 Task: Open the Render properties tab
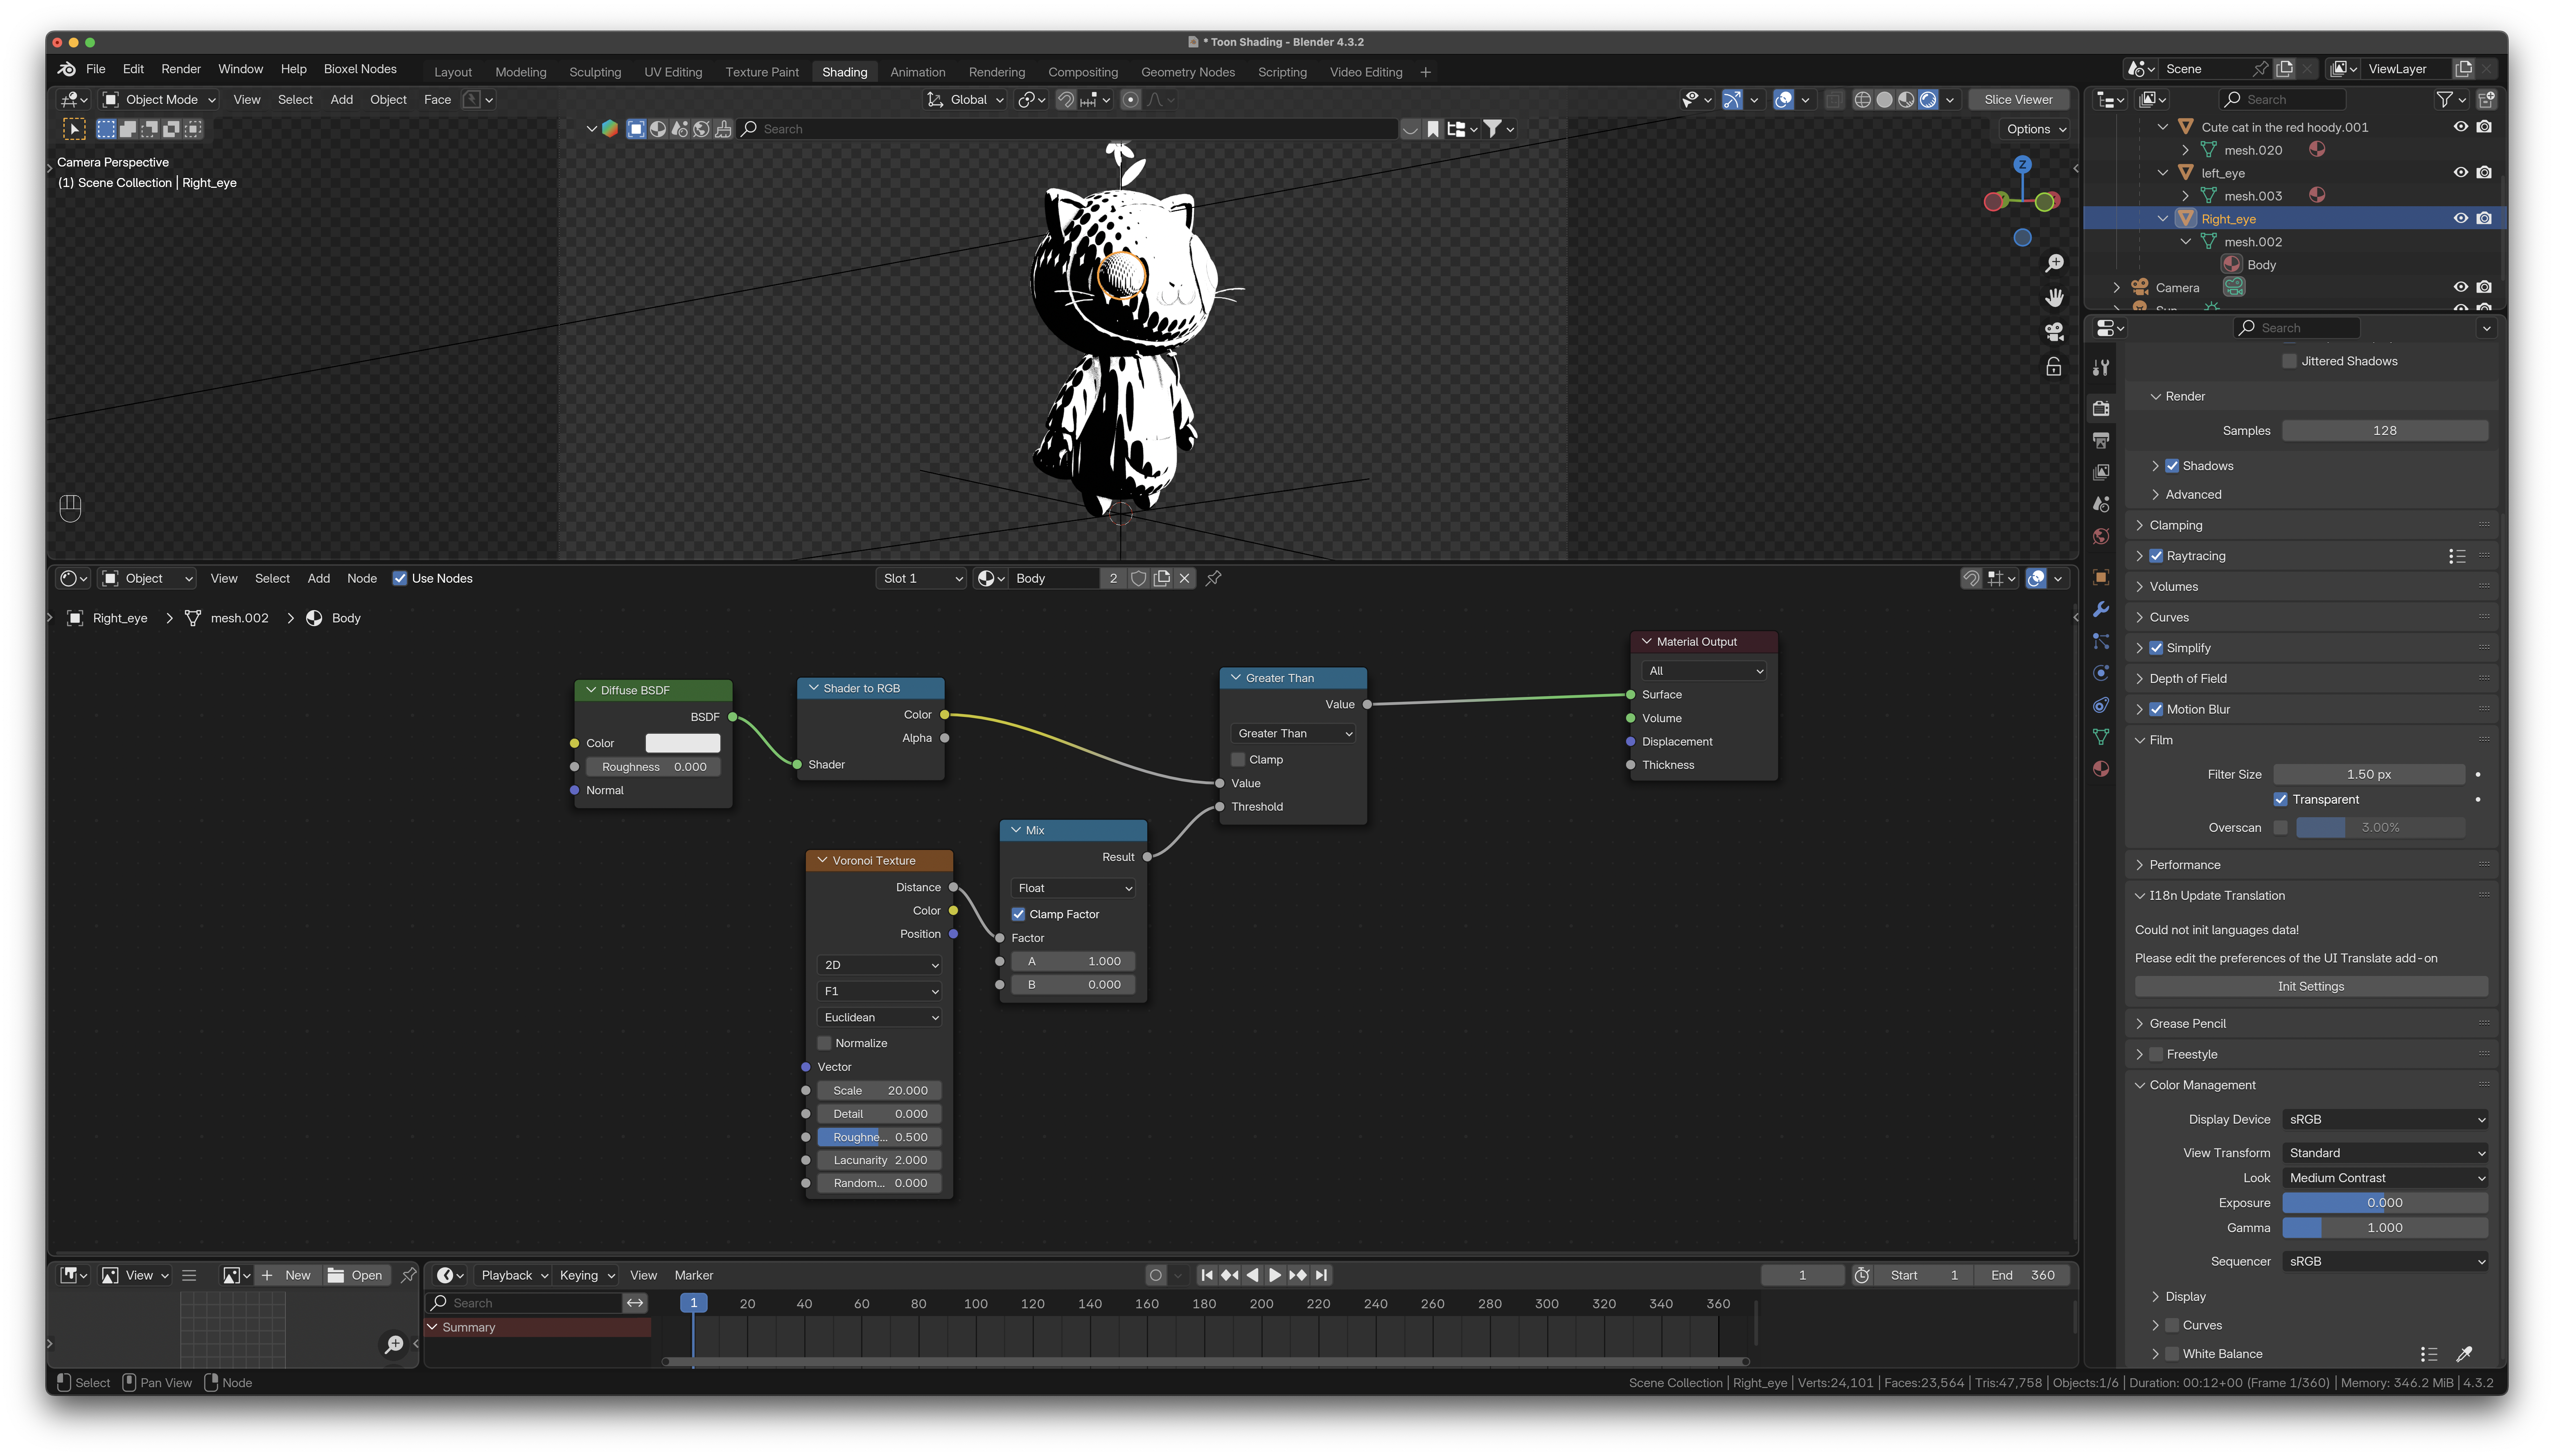[x=2101, y=408]
